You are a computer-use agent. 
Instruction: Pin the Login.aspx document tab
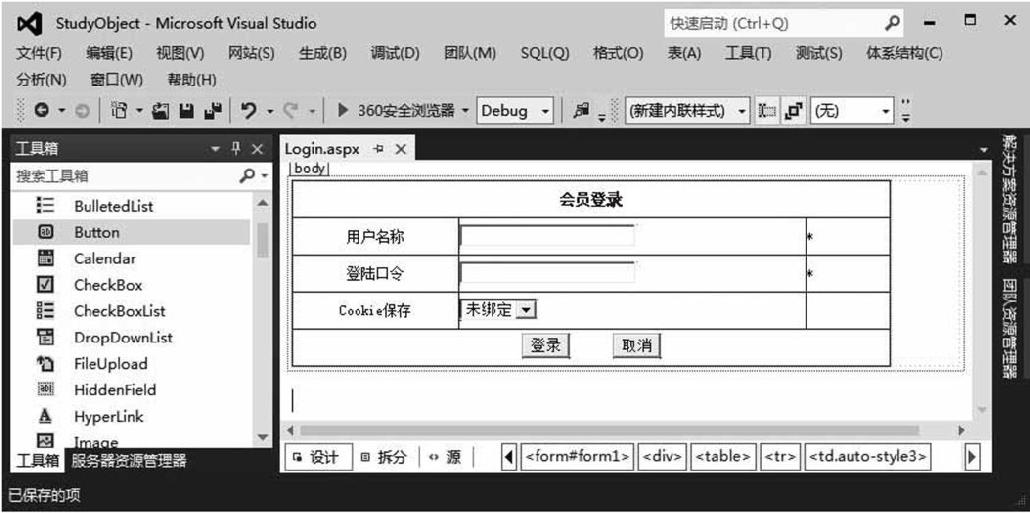(378, 149)
